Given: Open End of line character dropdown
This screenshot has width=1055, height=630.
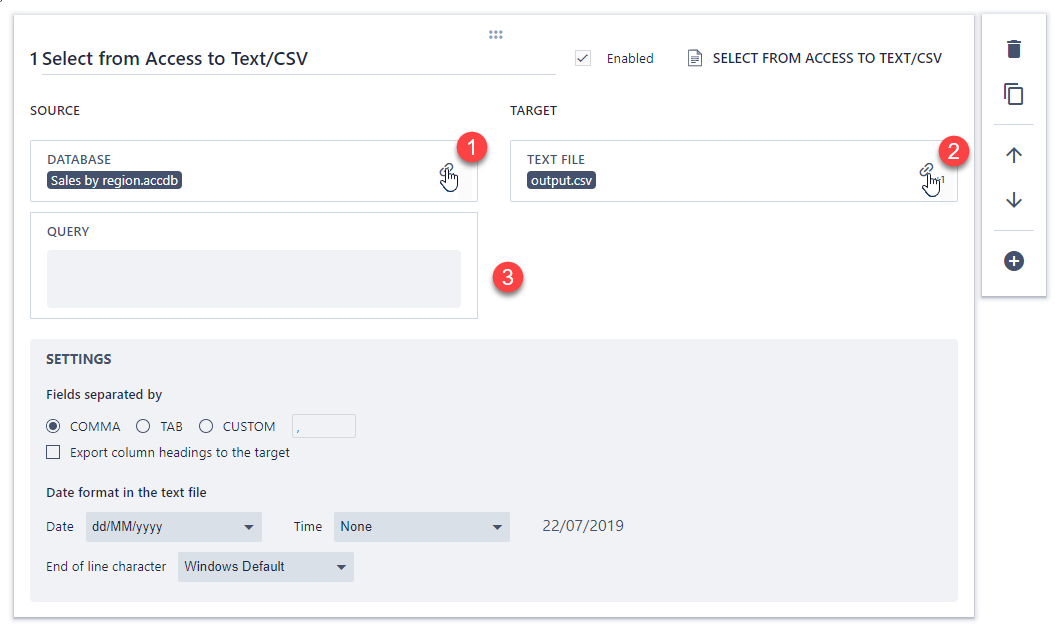Looking at the screenshot, I should tap(265, 567).
